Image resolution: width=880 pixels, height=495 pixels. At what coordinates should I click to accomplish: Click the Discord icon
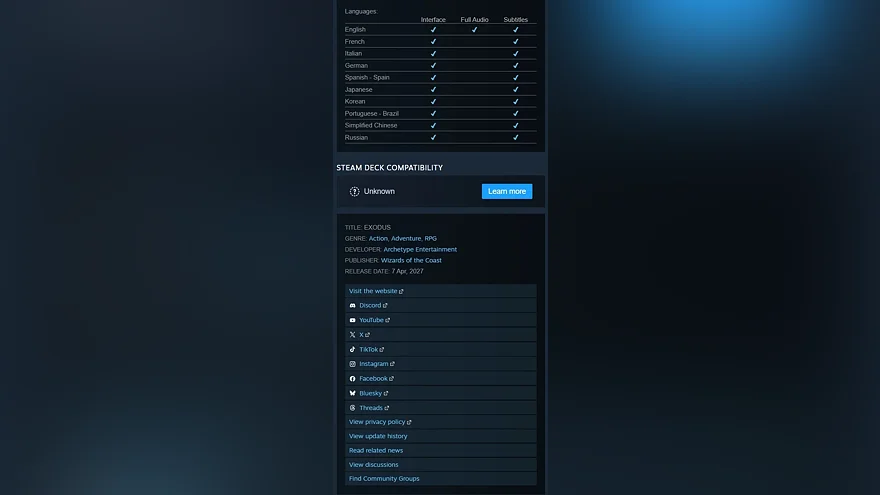(x=352, y=305)
